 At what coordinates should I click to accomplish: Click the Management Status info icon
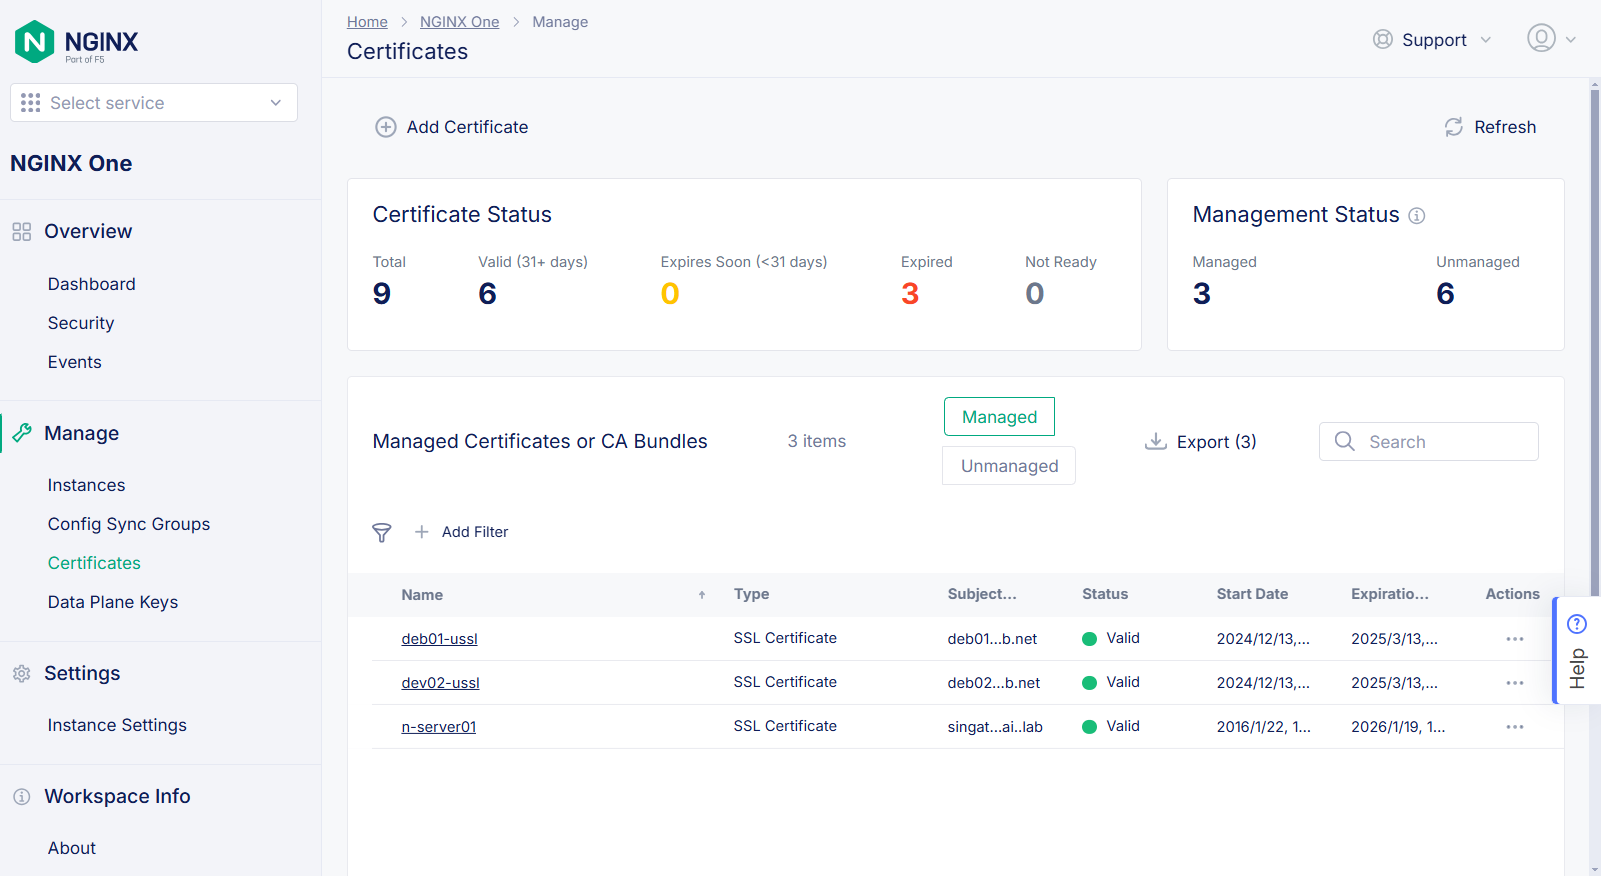click(x=1417, y=216)
